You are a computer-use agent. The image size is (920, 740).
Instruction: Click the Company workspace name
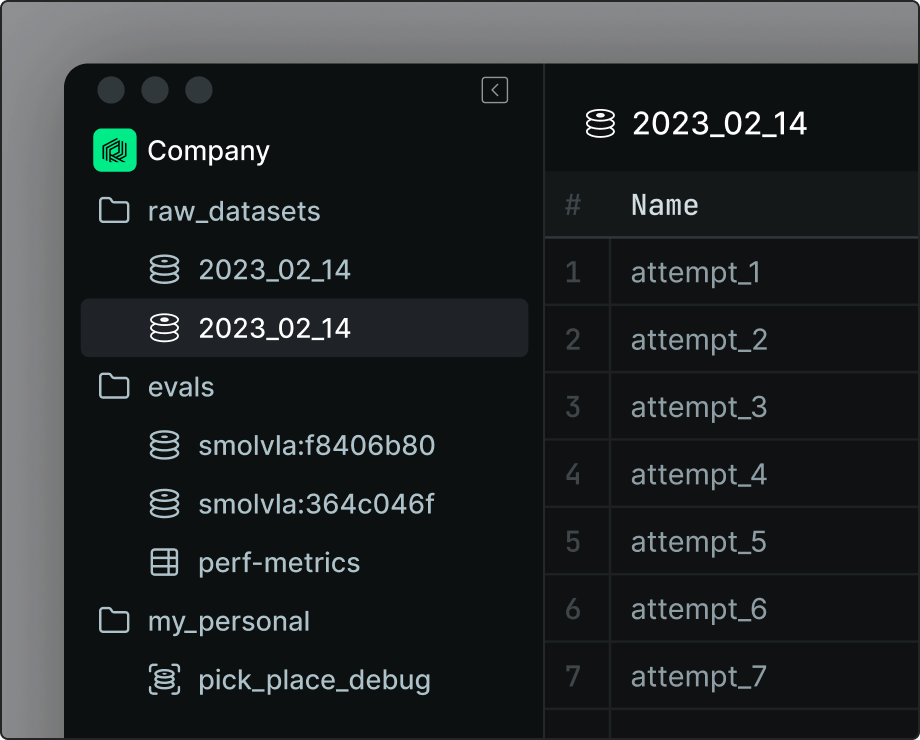point(208,150)
